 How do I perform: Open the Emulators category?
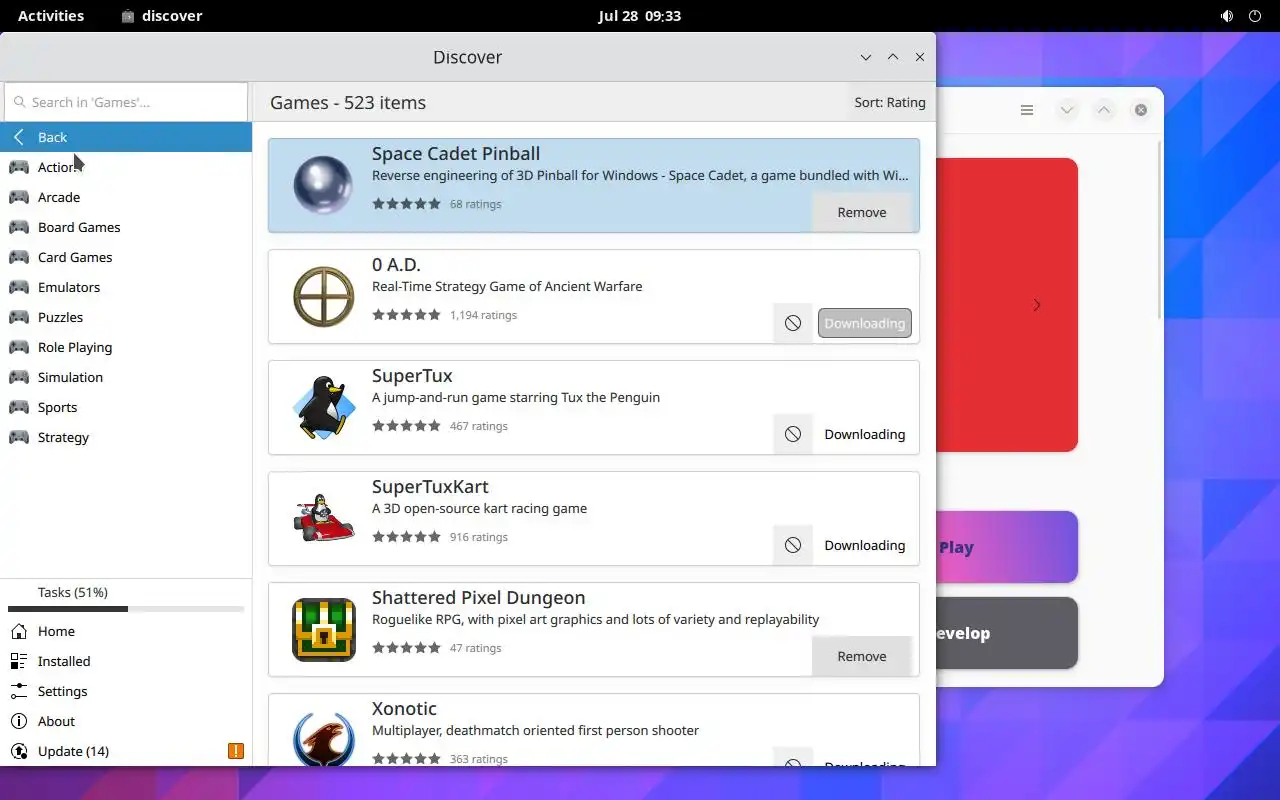(126, 287)
